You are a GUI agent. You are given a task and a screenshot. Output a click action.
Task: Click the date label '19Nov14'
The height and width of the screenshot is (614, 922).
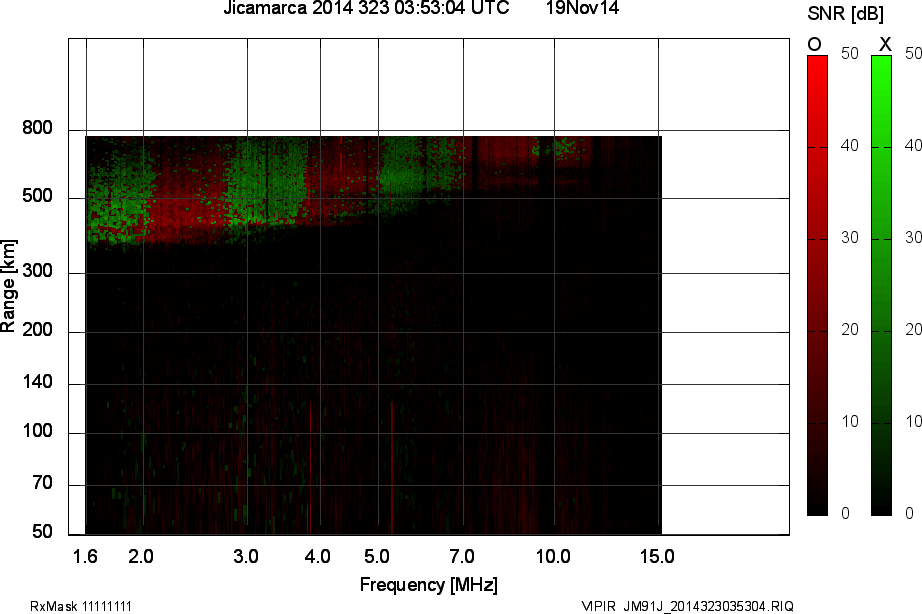point(582,8)
